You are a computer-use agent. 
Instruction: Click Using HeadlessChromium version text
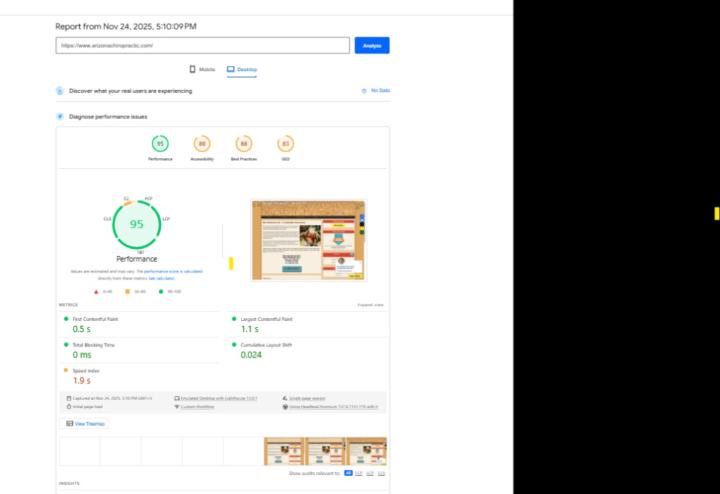coord(334,407)
